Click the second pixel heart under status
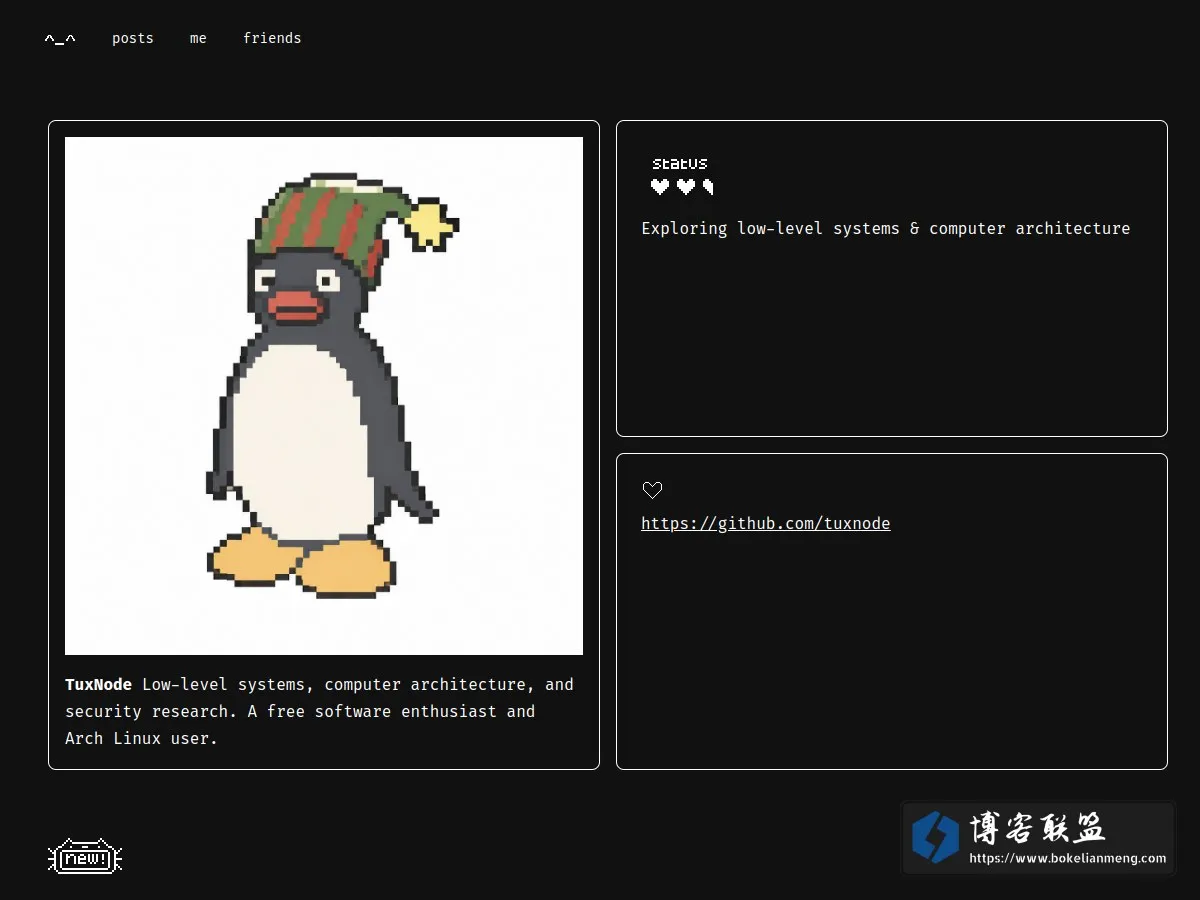 [686, 186]
